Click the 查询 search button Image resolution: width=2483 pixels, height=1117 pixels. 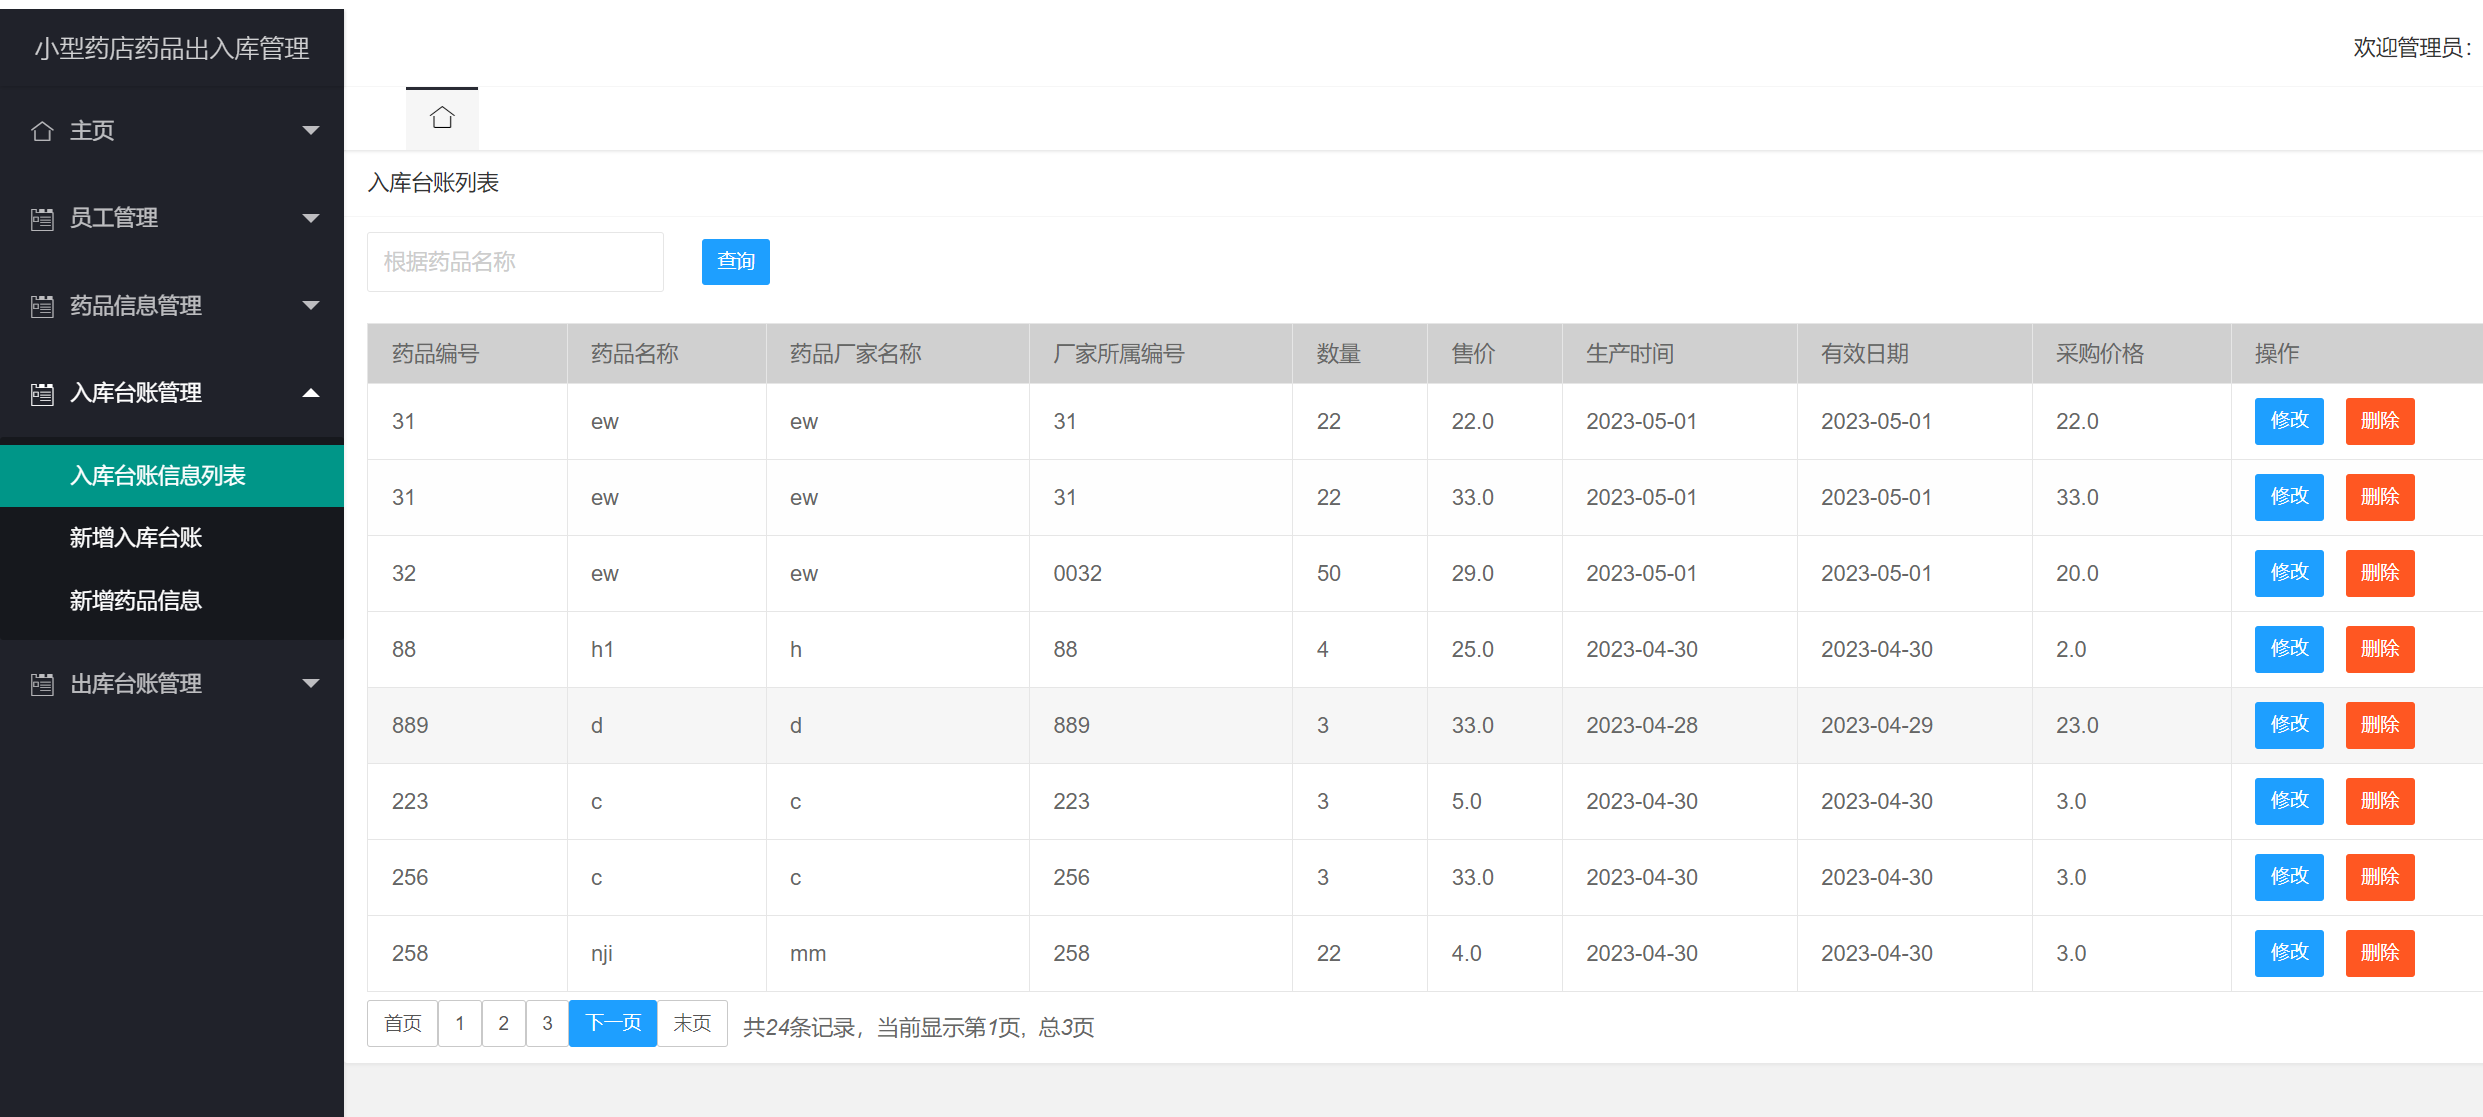click(735, 261)
